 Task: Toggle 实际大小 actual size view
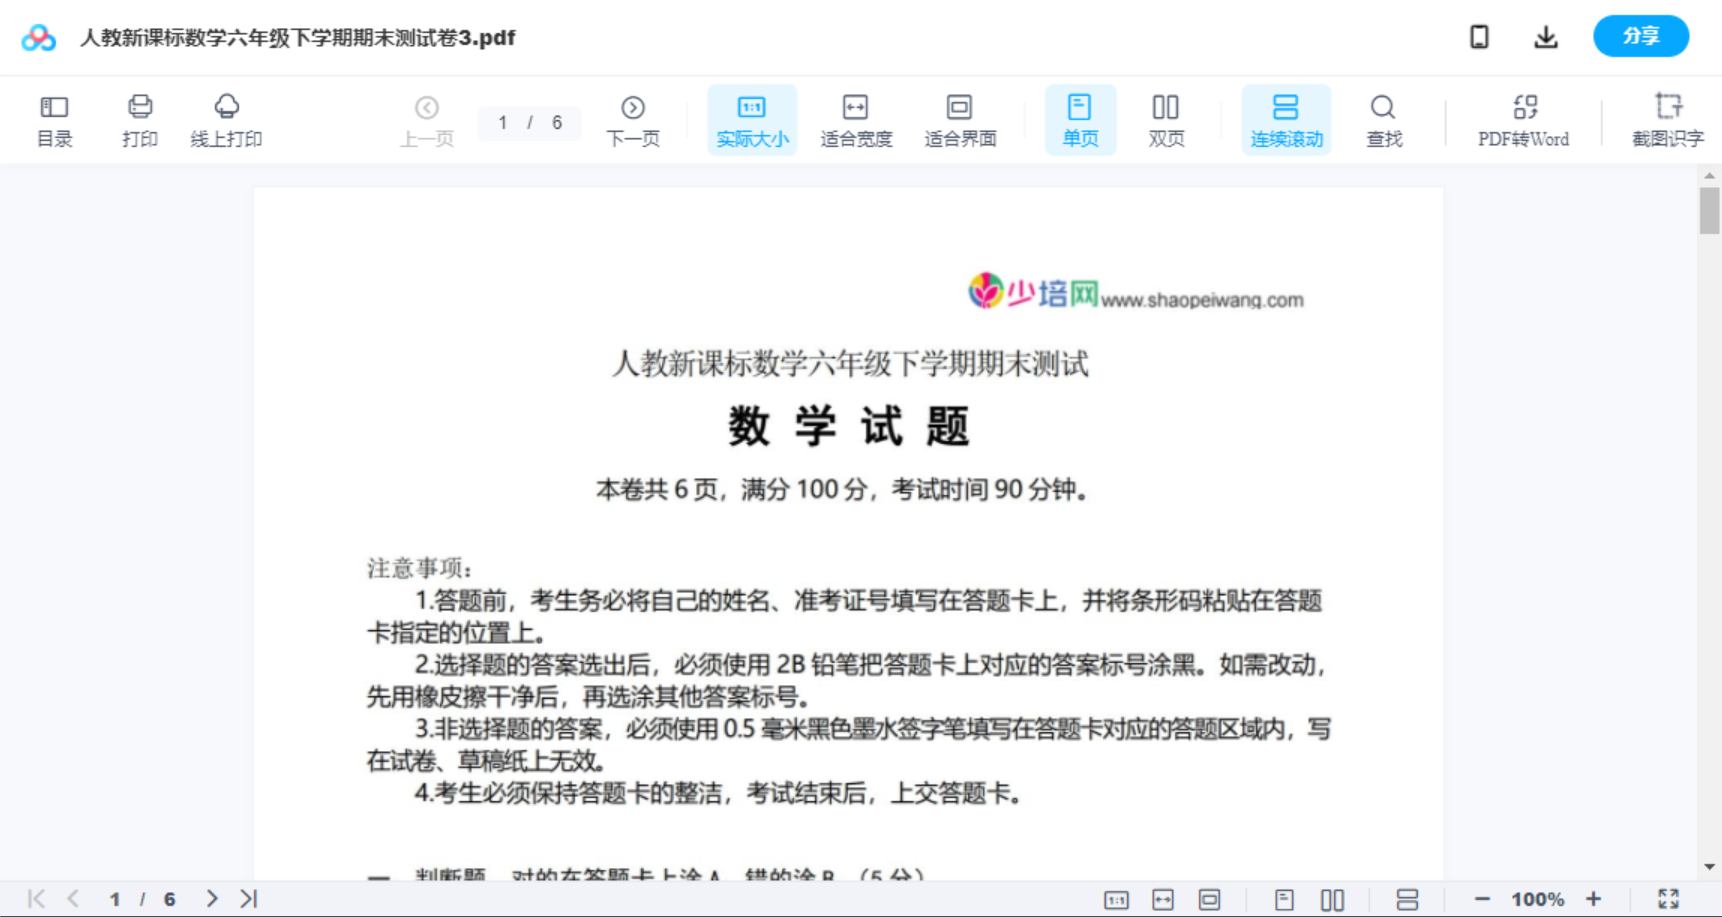click(x=752, y=119)
